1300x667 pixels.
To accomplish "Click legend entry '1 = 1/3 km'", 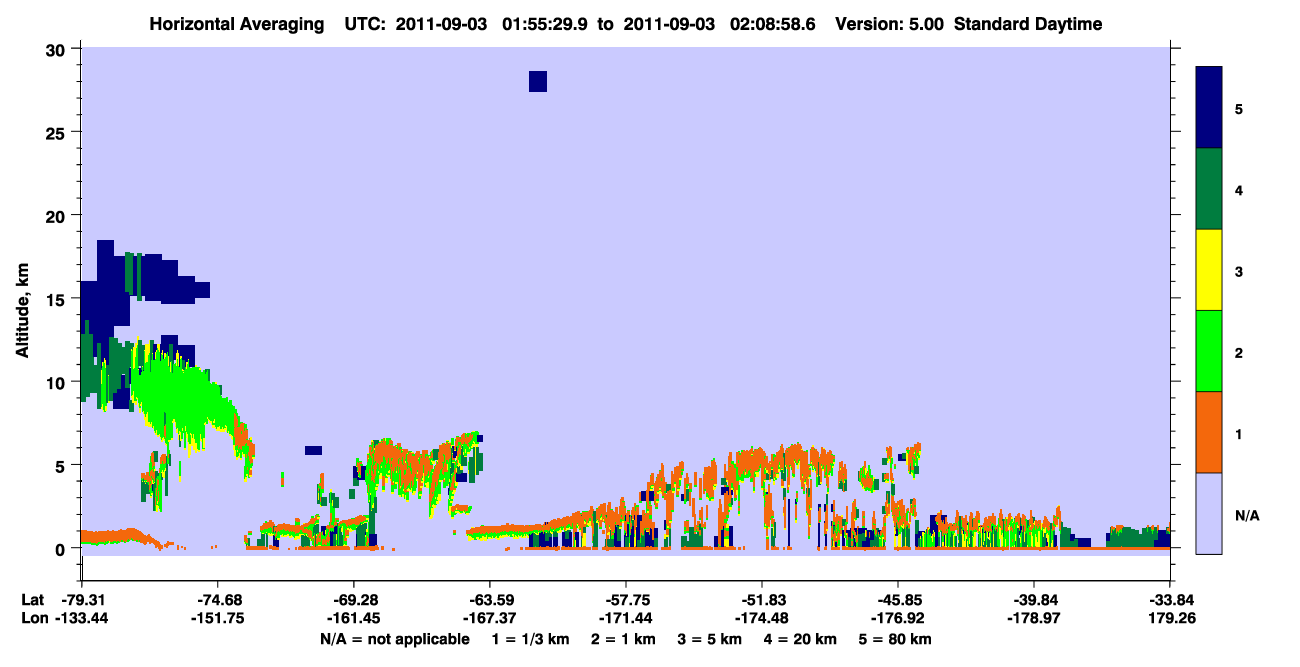I will tap(529, 639).
